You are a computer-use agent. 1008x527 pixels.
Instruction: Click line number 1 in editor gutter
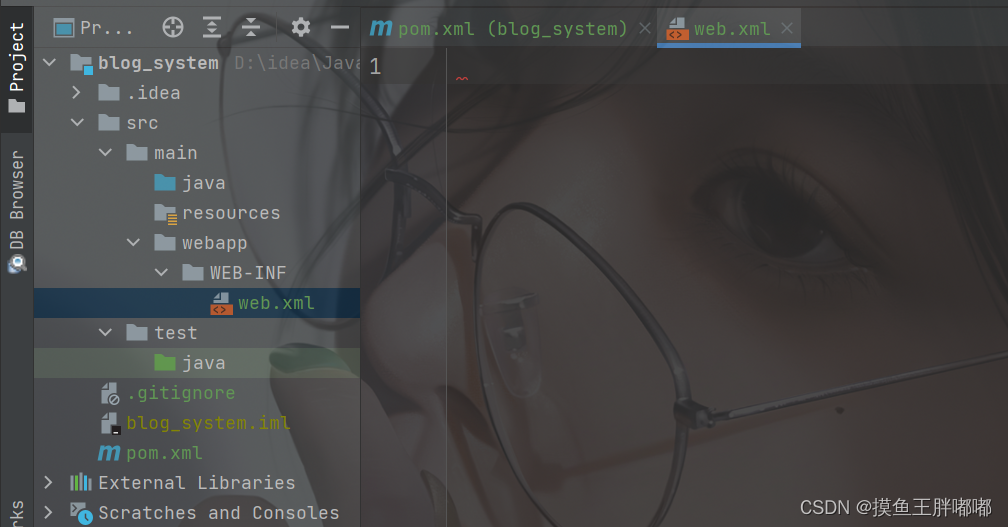pos(375,66)
